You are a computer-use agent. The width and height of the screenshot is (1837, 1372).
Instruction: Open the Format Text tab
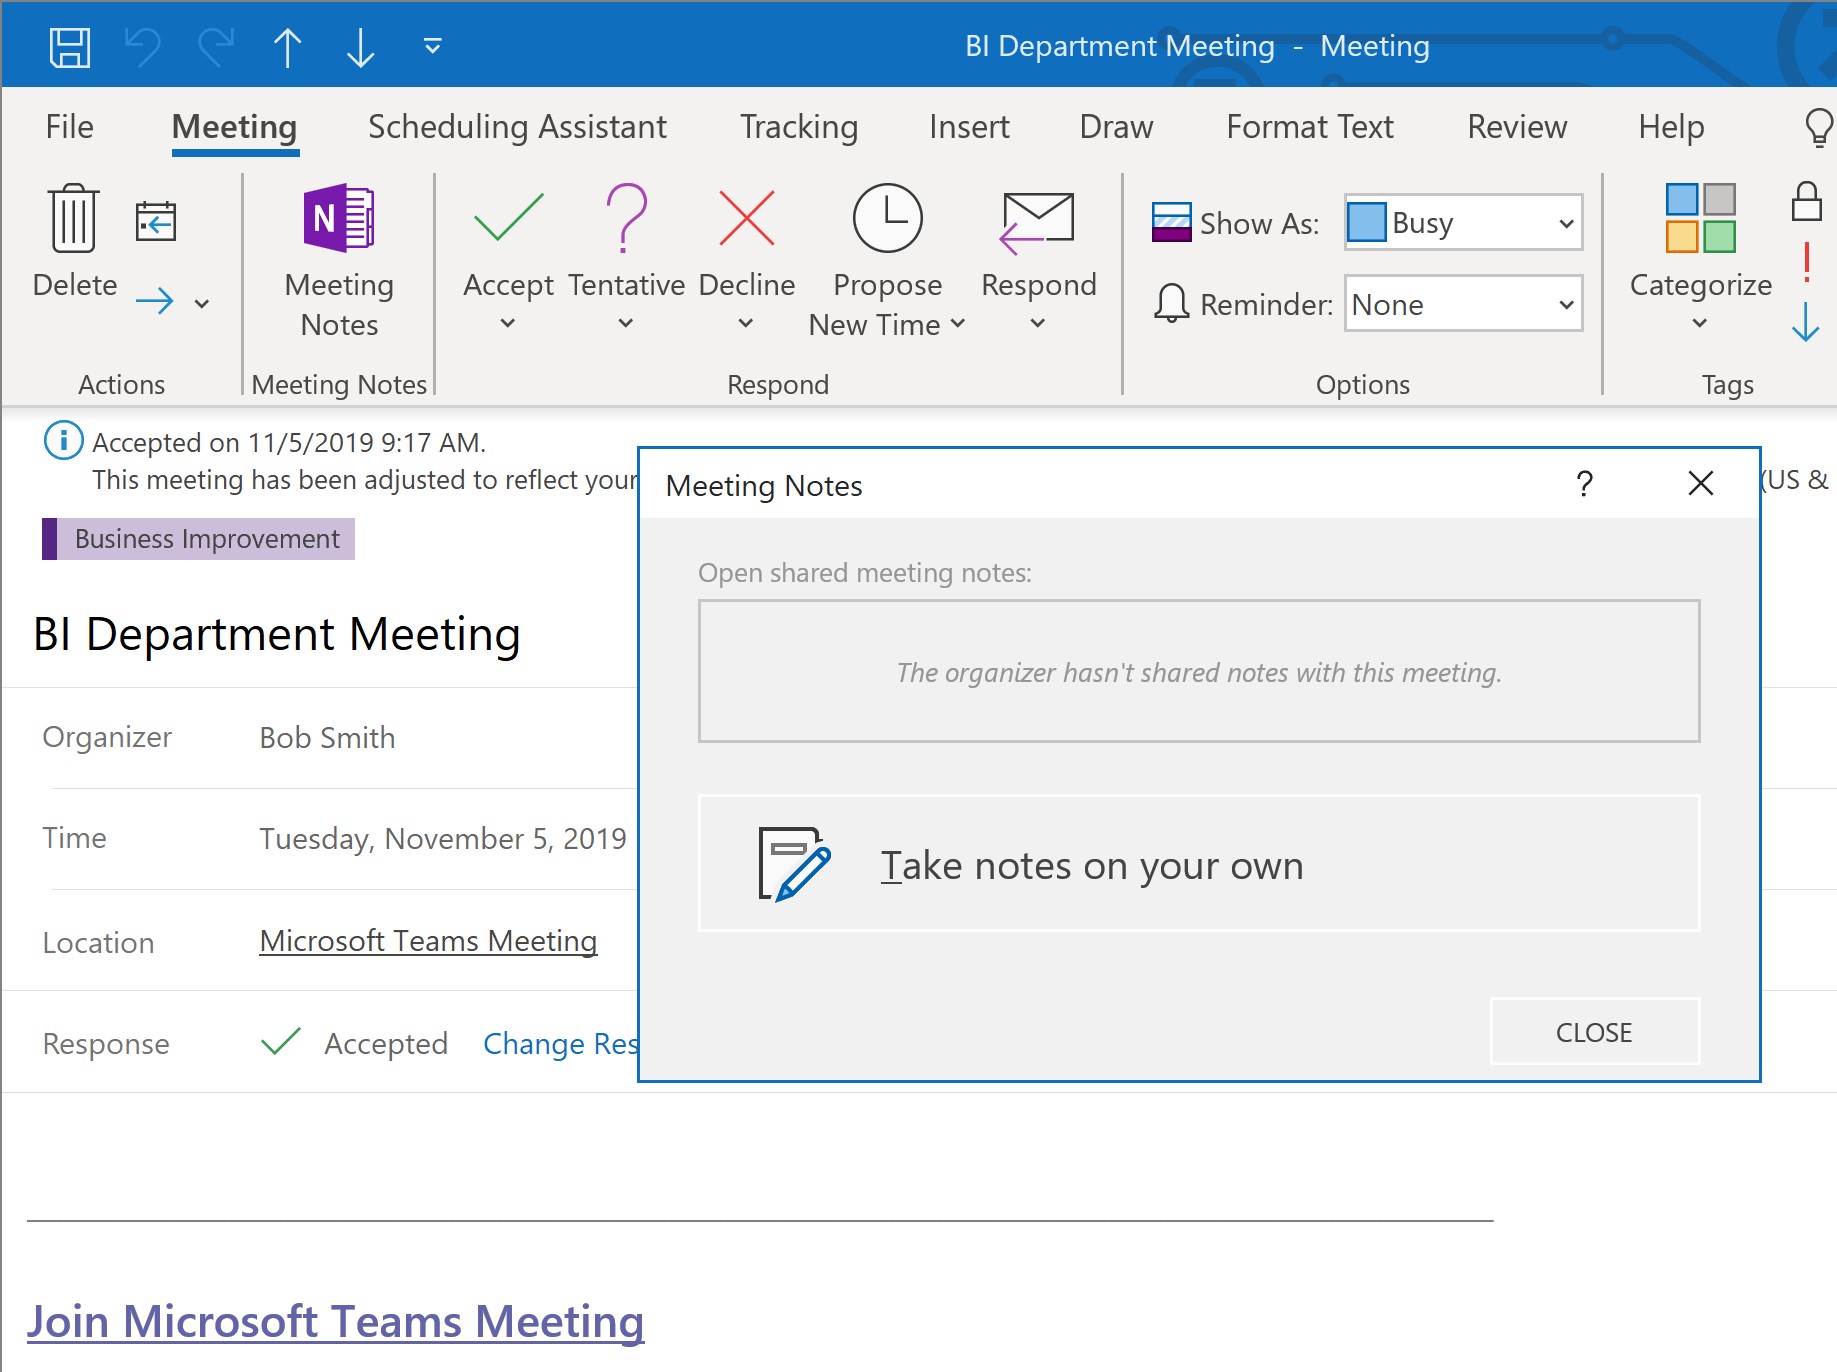[x=1310, y=127]
